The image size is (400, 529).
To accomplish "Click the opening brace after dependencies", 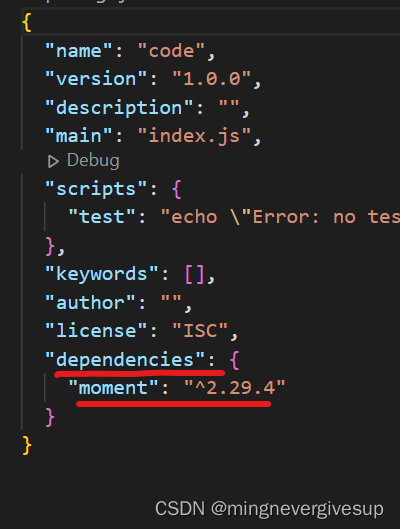I will pos(234,360).
